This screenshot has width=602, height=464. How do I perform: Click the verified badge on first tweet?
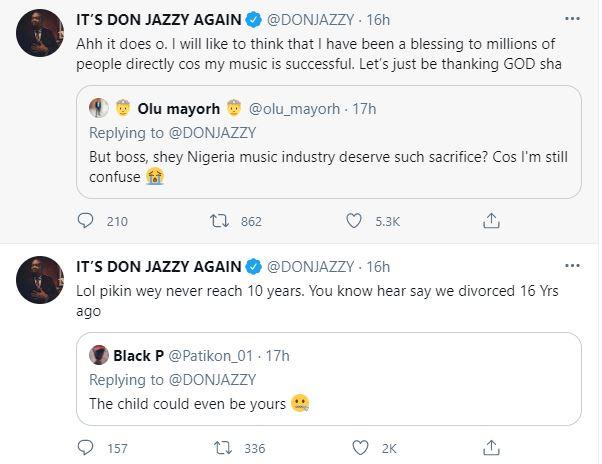click(x=254, y=20)
